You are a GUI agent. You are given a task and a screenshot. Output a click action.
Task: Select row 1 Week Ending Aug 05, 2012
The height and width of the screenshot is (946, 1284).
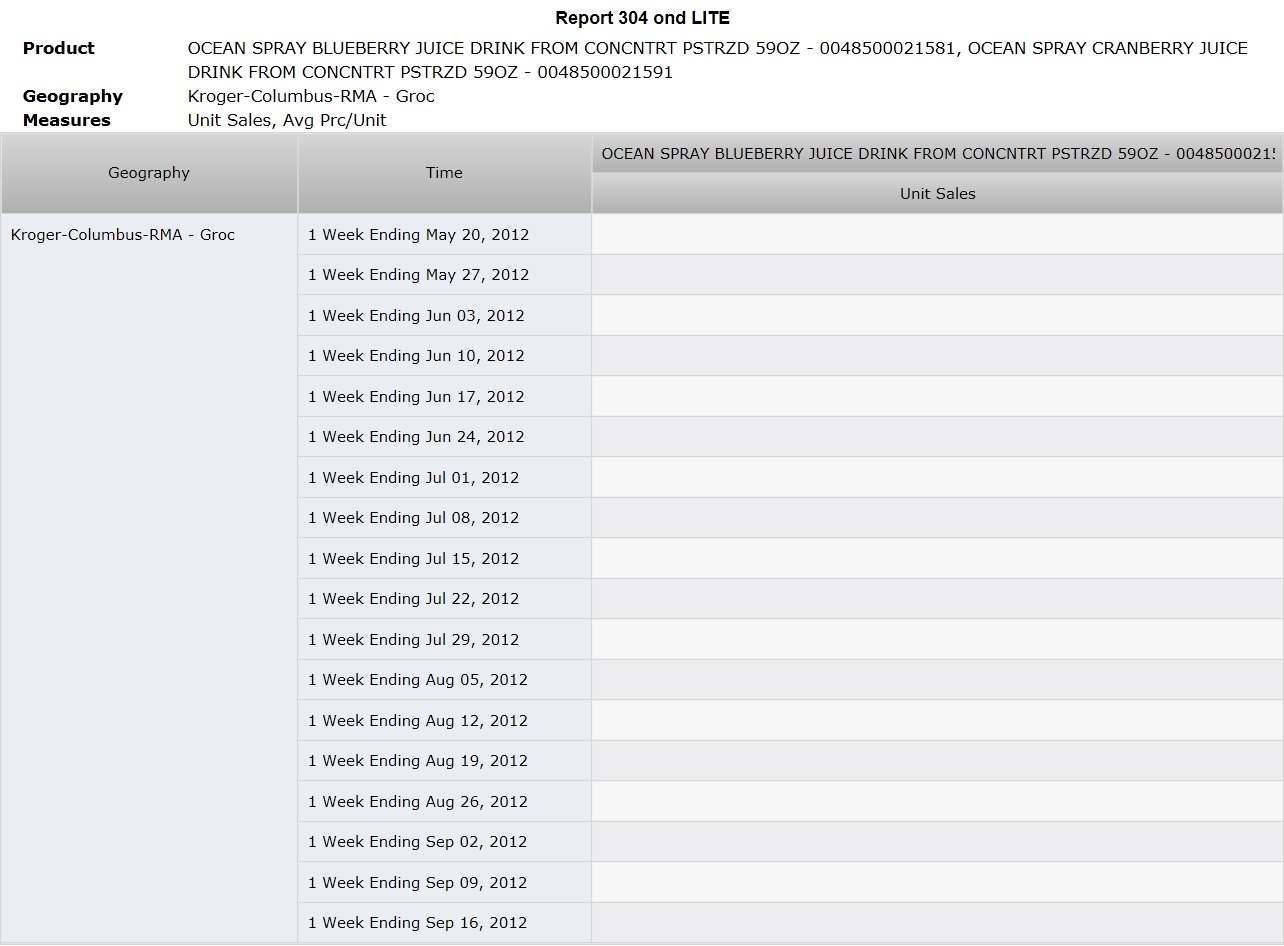pos(444,680)
